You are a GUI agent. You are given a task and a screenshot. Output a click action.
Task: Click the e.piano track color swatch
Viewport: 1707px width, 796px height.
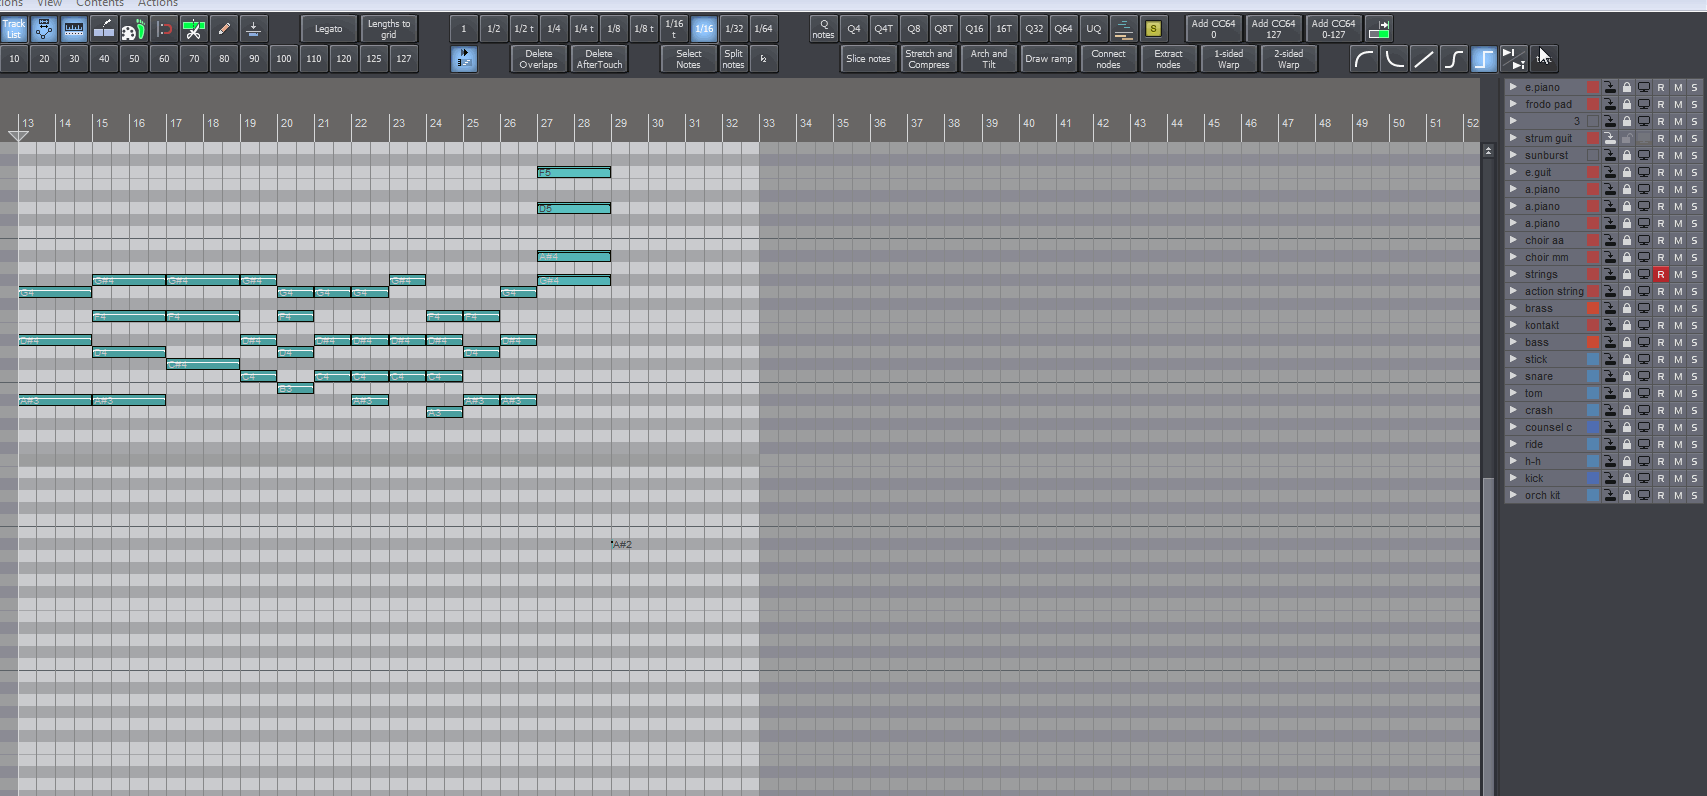(x=1594, y=87)
